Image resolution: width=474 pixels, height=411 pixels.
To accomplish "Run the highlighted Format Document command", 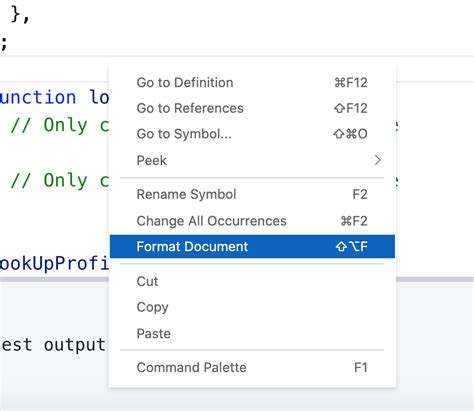I will [252, 247].
